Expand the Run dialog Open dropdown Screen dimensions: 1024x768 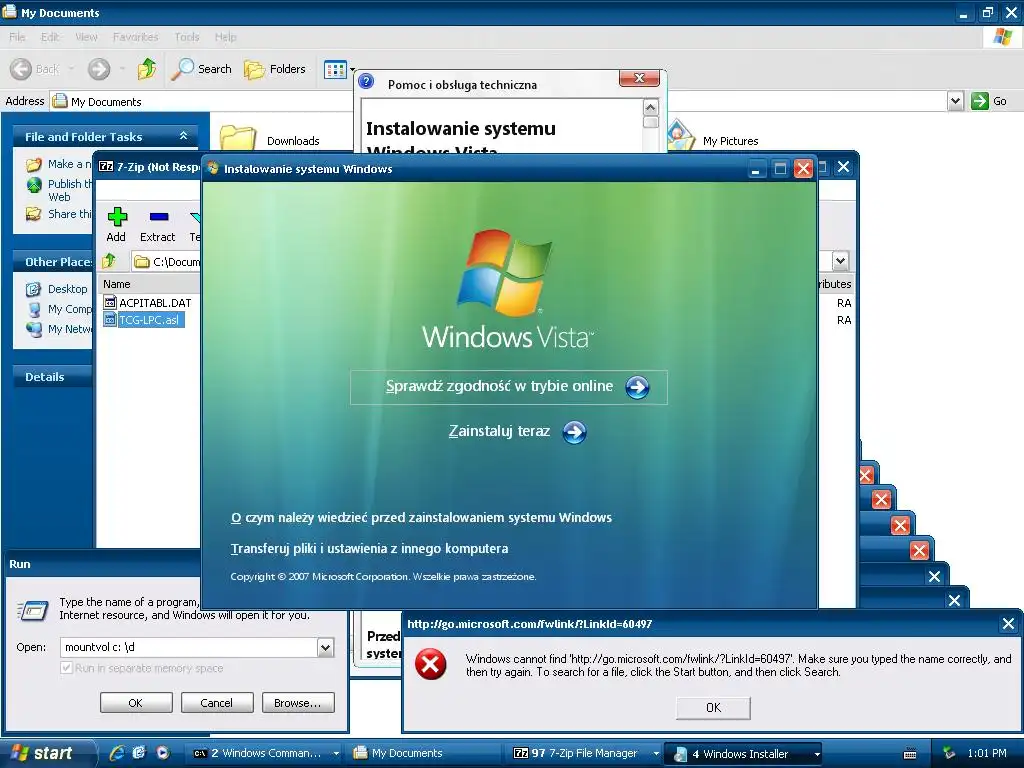tap(325, 647)
